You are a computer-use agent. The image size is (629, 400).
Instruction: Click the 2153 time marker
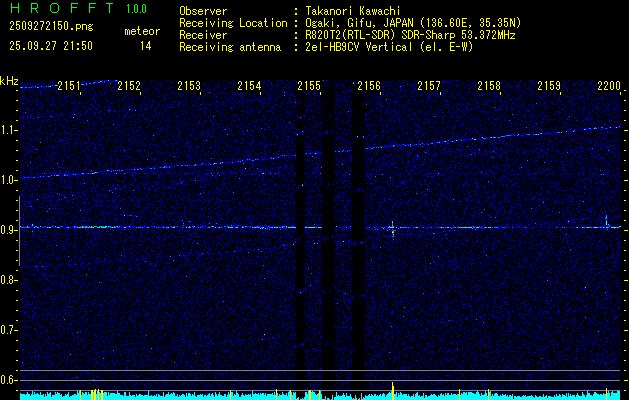click(x=189, y=86)
